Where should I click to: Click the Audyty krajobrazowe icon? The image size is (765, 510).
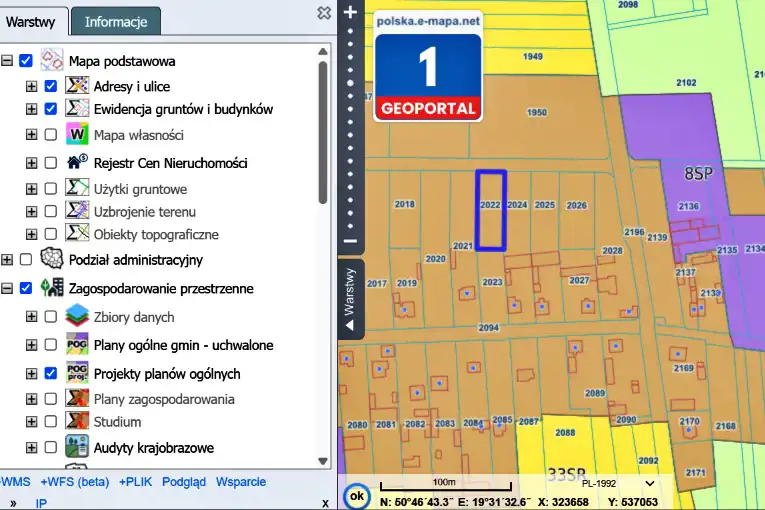click(x=77, y=447)
